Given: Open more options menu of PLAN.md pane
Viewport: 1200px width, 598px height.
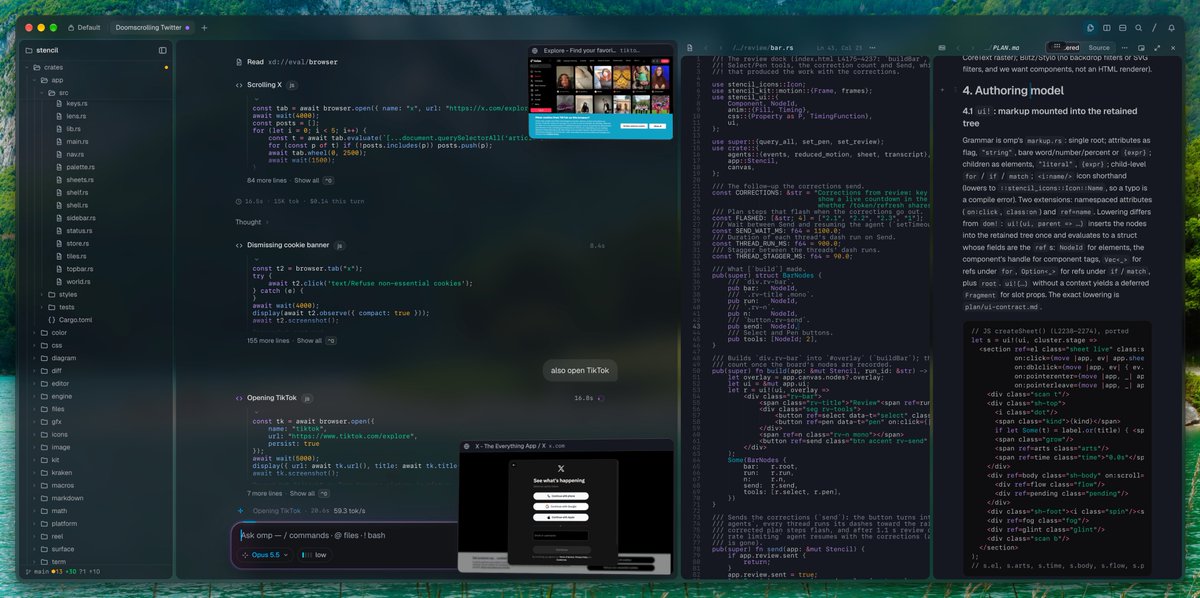Looking at the screenshot, I should pyautogui.click(x=1126, y=48).
